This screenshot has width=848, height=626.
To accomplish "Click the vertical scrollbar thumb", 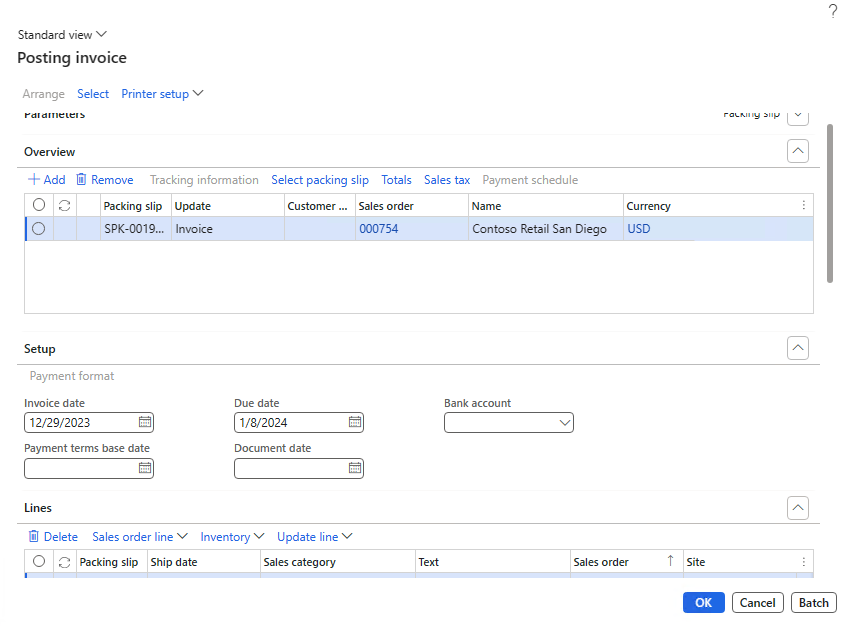I will coord(830,203).
